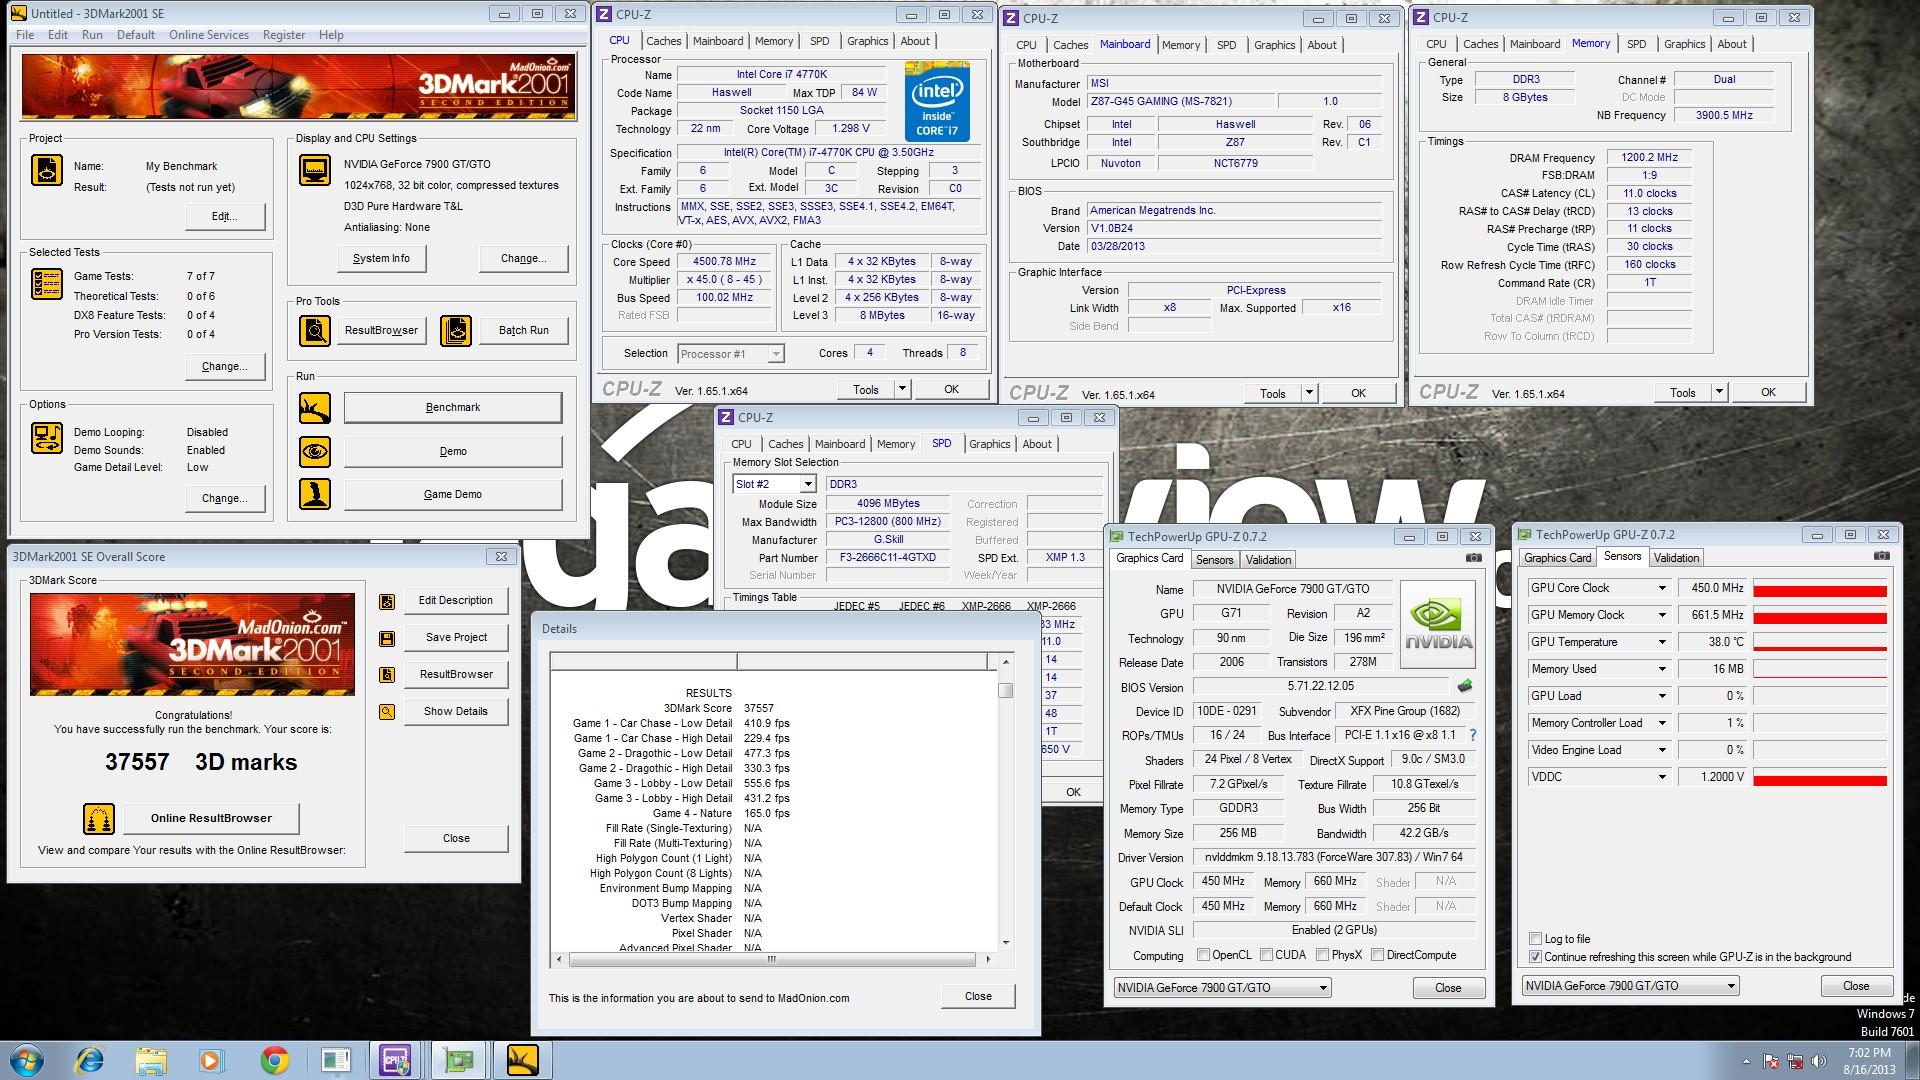
Task: Open the Online Services menu in 3DMark
Action: pyautogui.click(x=208, y=35)
